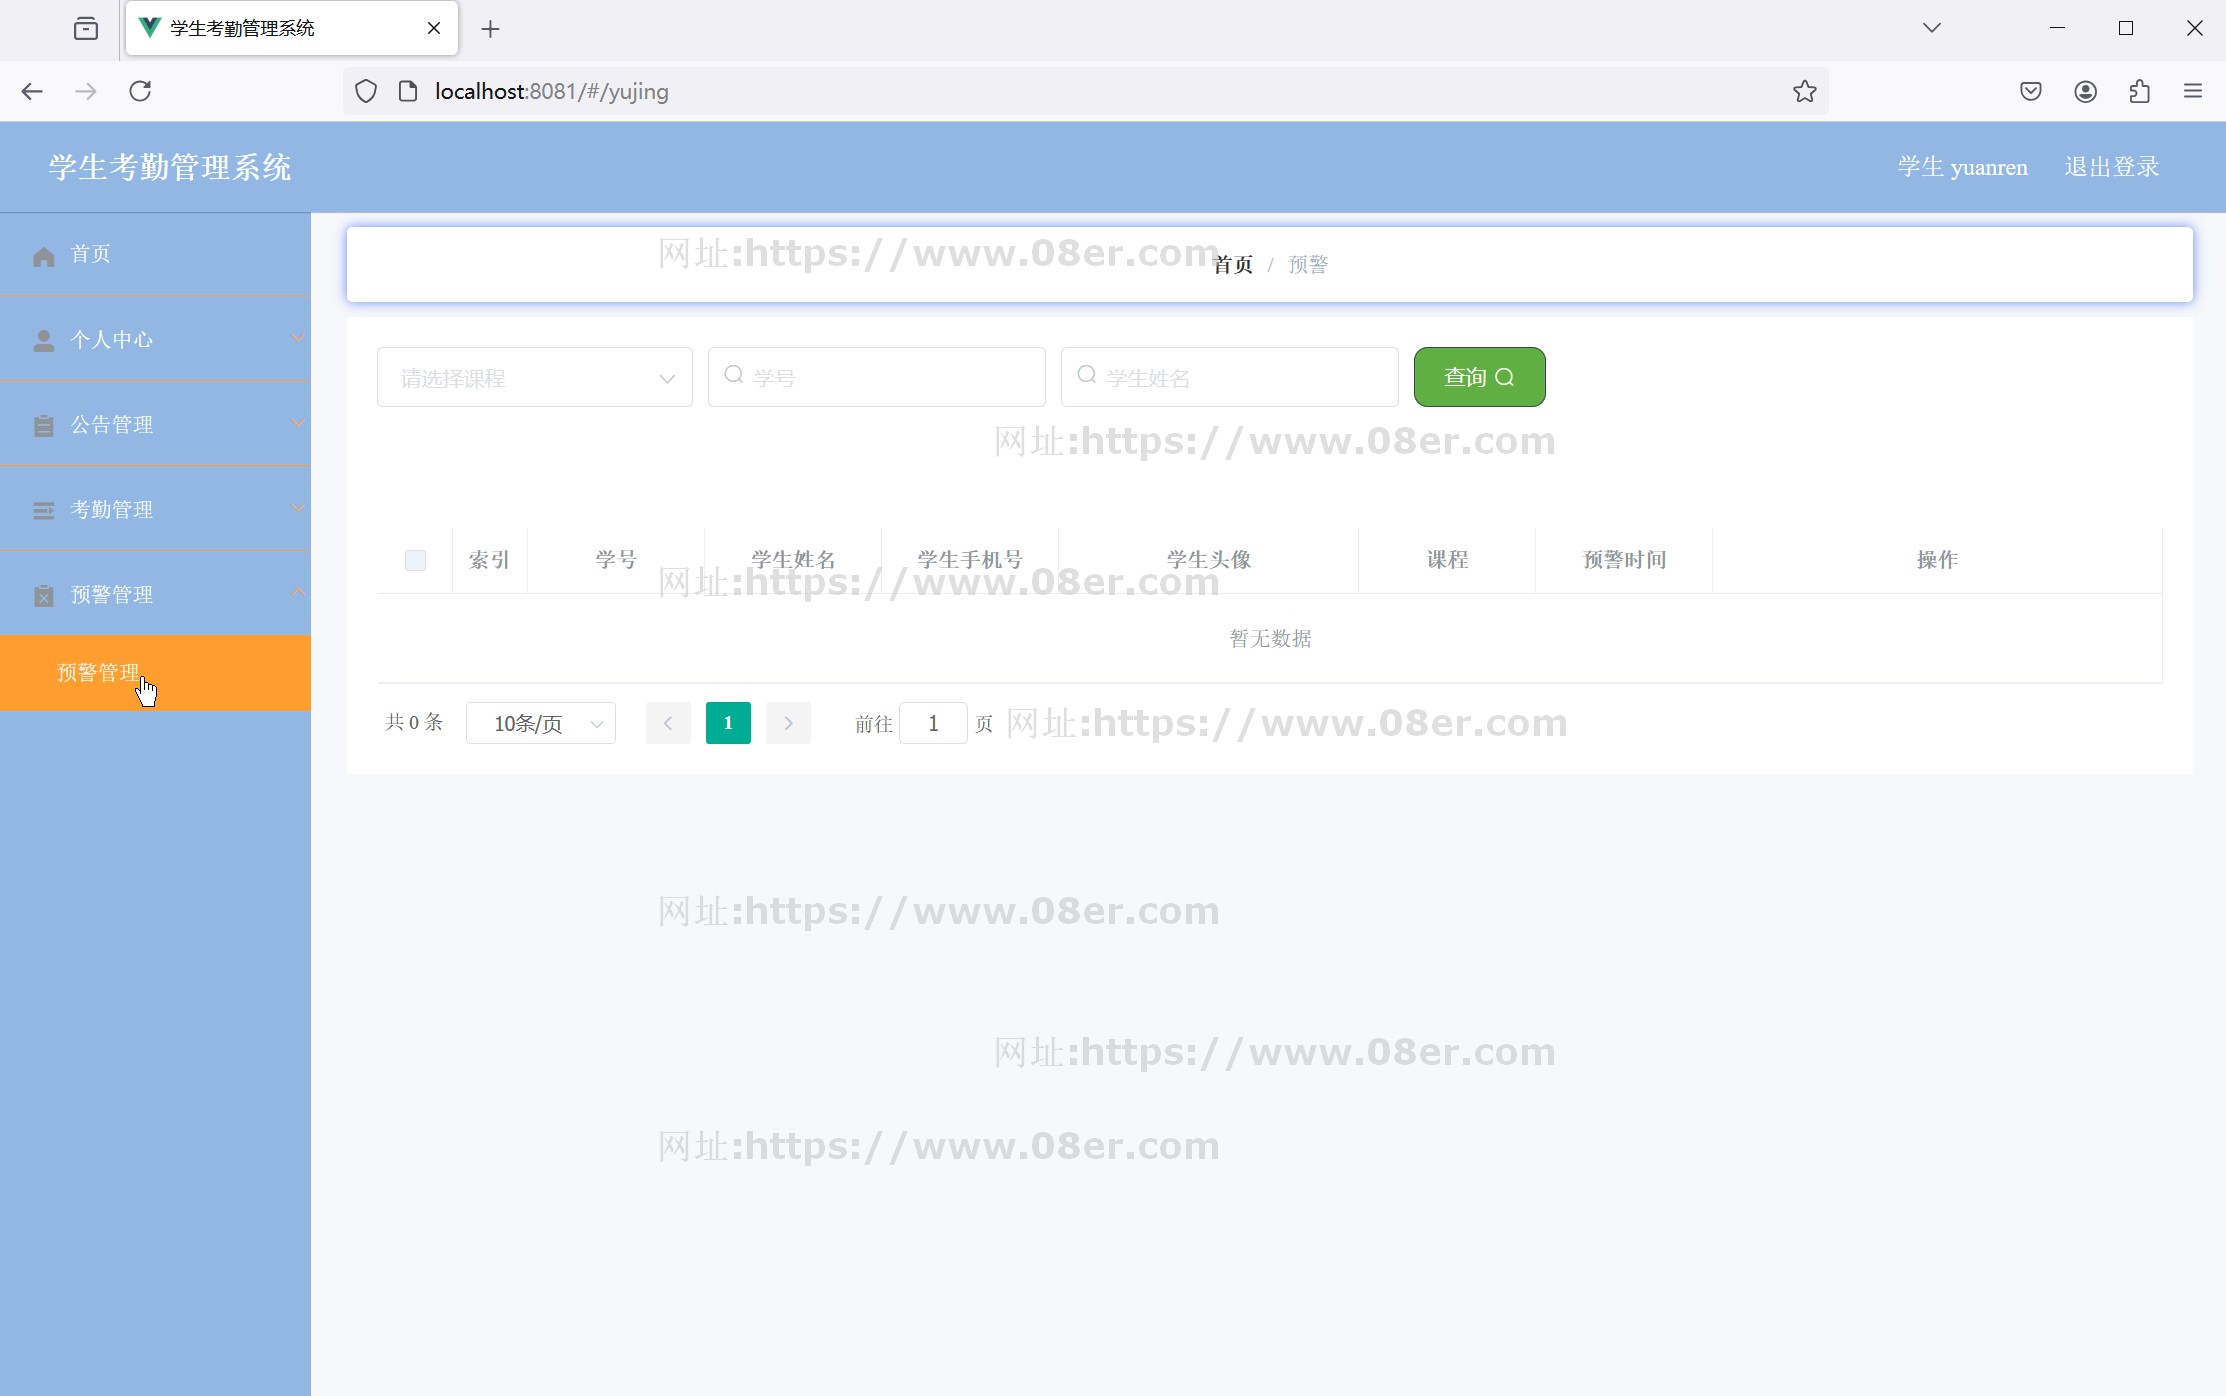Click the next page arrow in pagination
Image resolution: width=2226 pixels, height=1396 pixels.
(788, 723)
